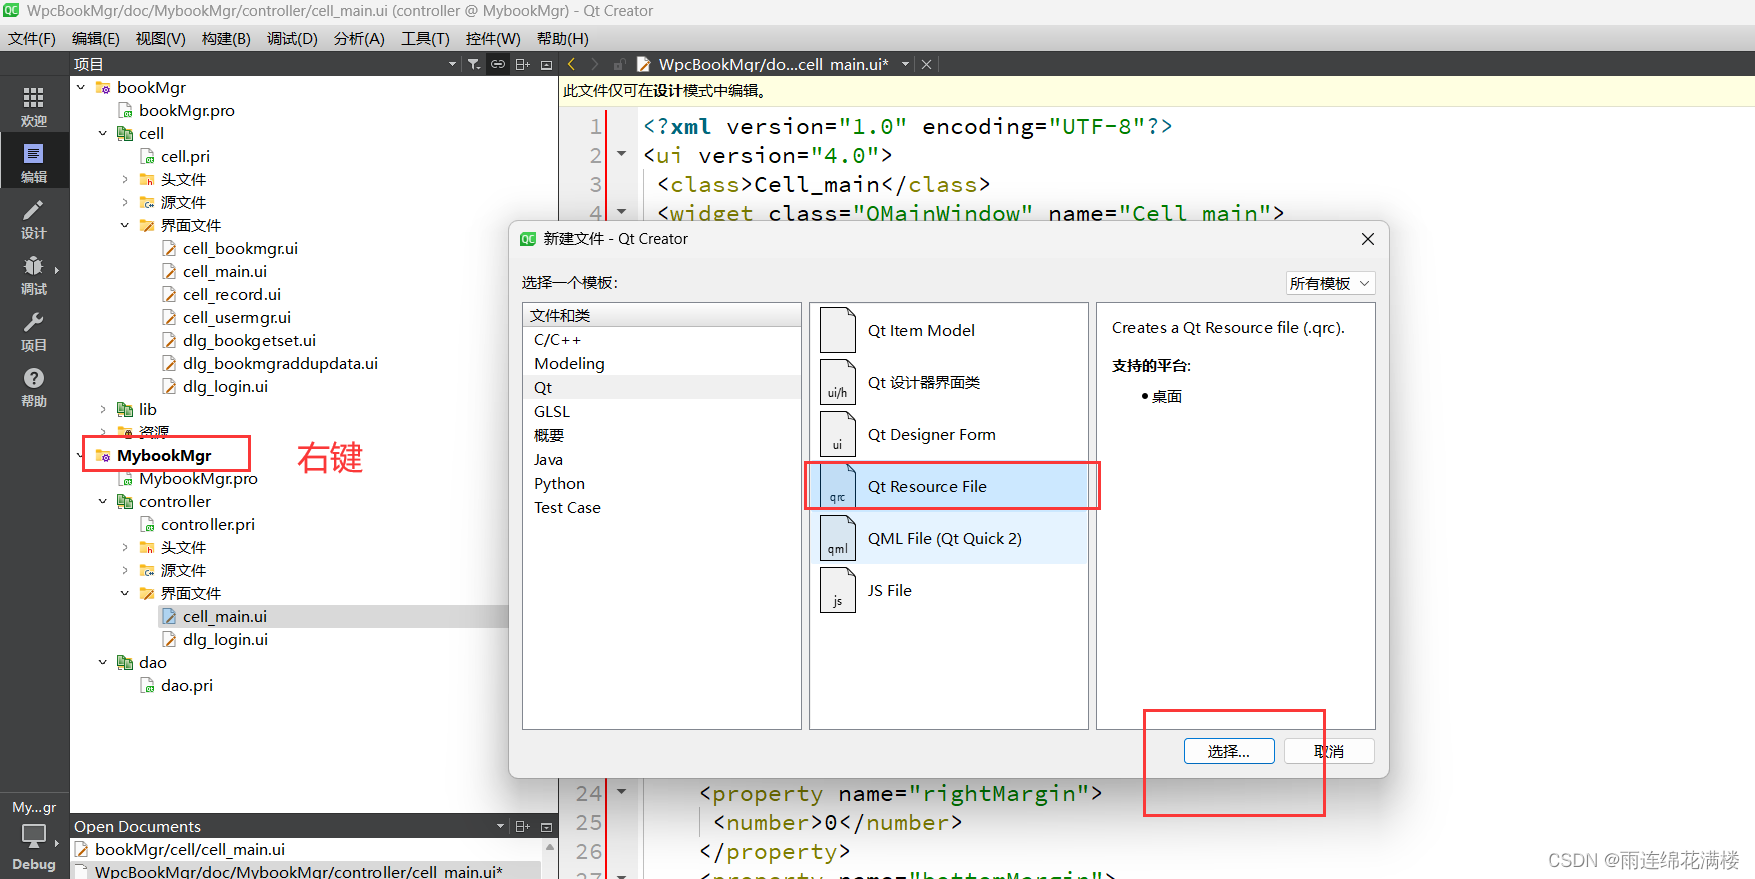Open the 文件(F) menu
Image resolution: width=1755 pixels, height=879 pixels.
[x=32, y=38]
